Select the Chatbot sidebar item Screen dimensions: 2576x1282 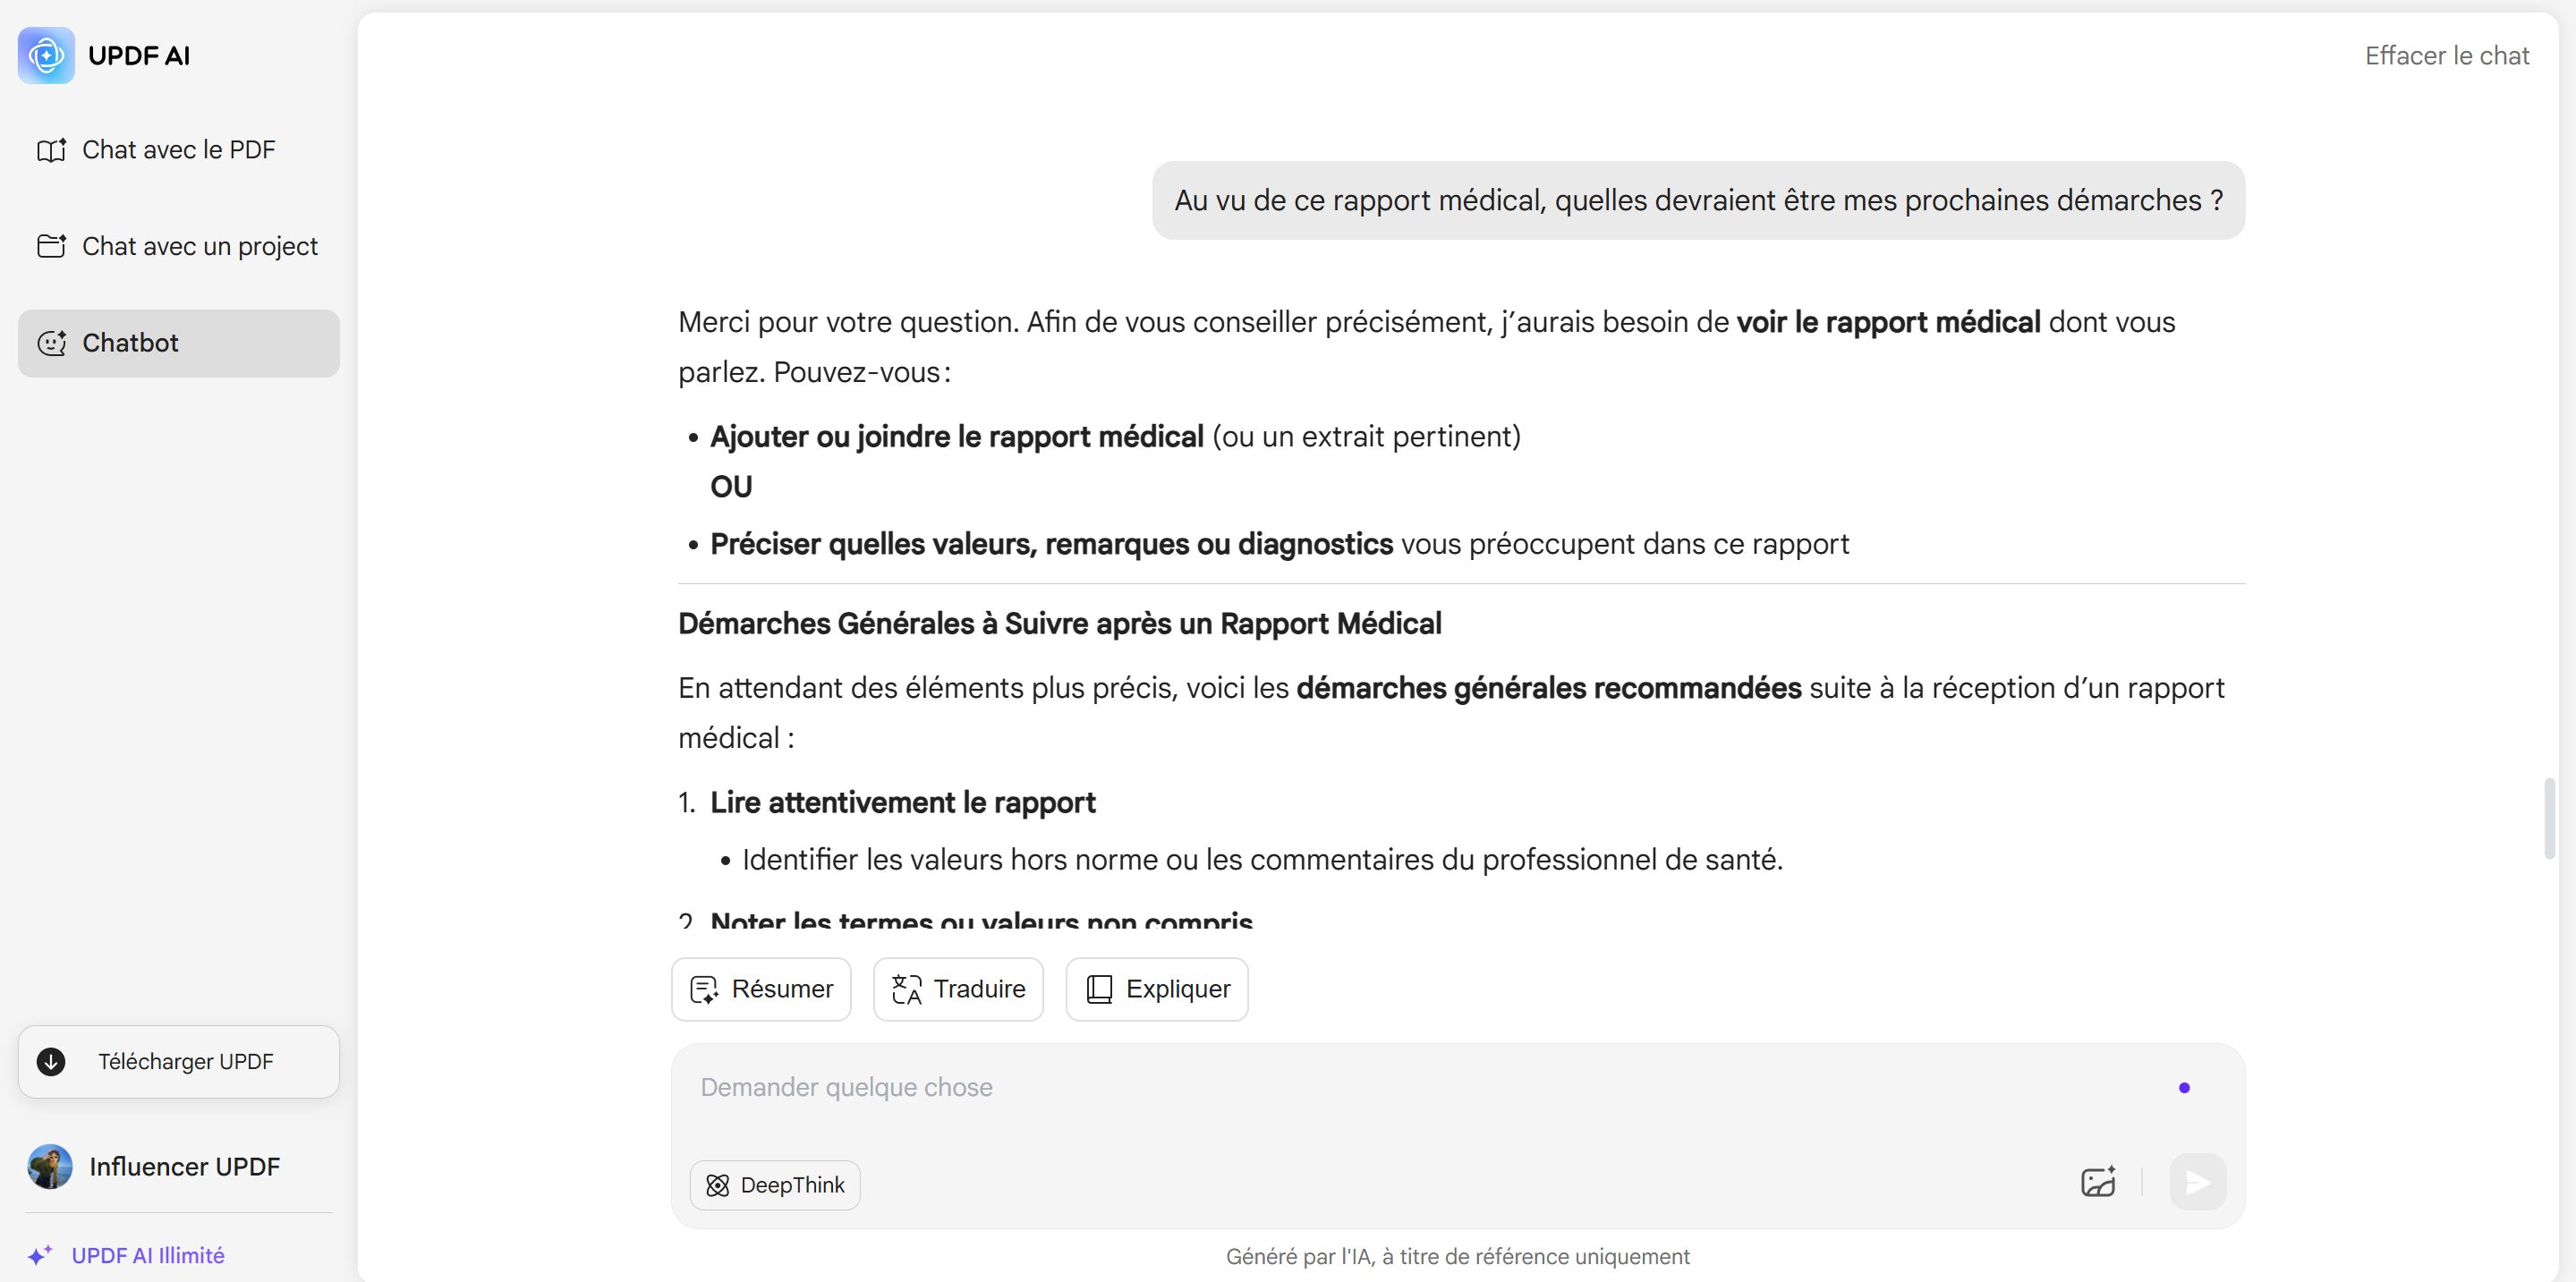coord(179,343)
